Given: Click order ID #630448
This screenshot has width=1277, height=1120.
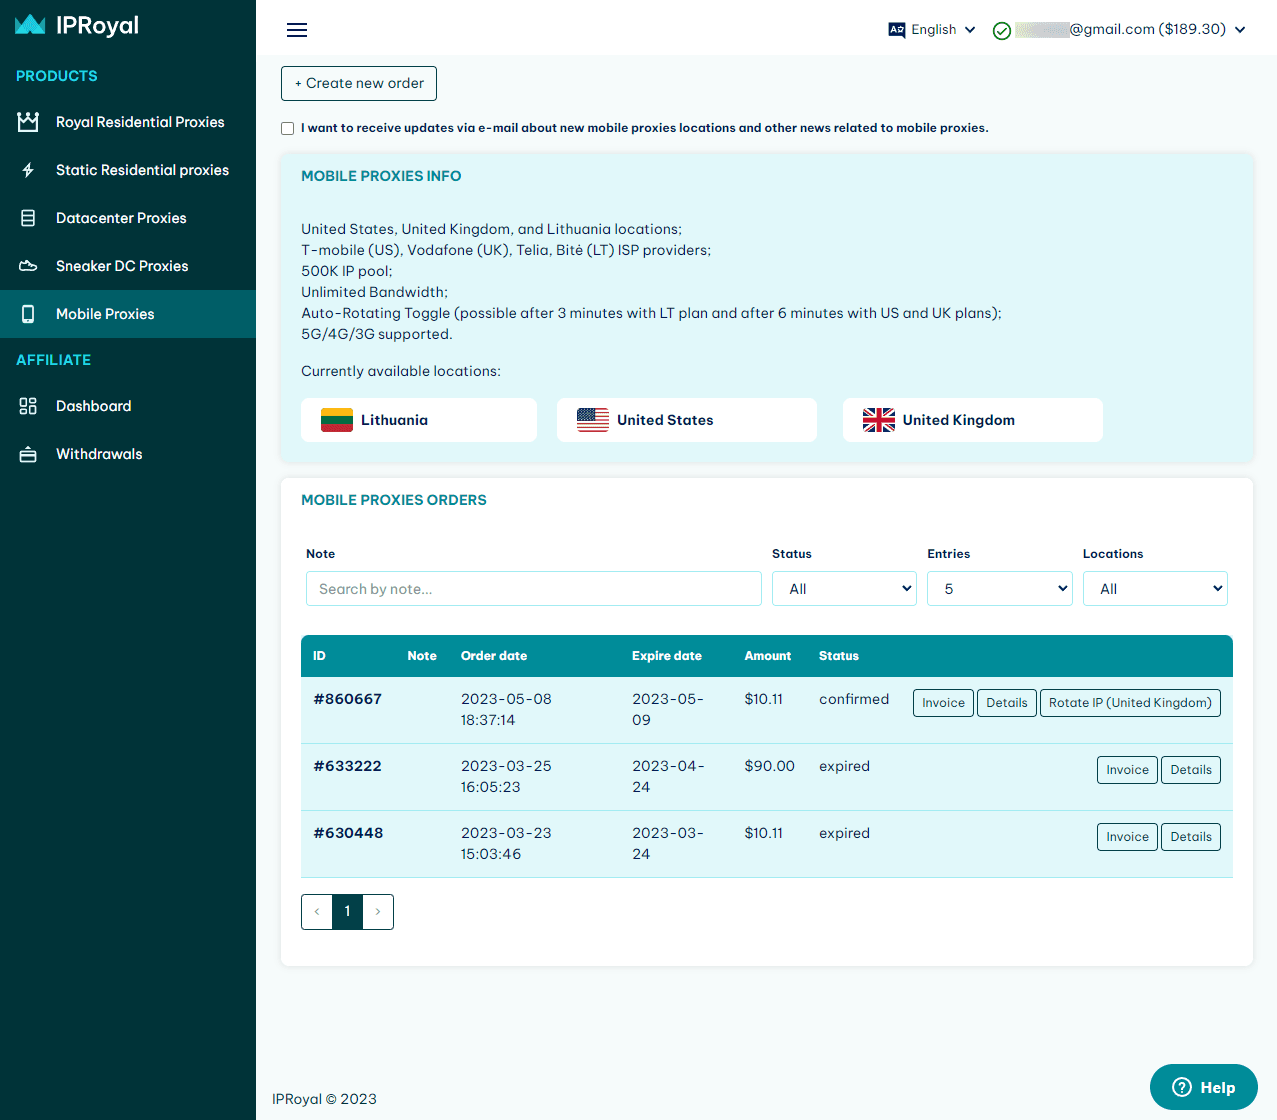Looking at the screenshot, I should [x=348, y=833].
